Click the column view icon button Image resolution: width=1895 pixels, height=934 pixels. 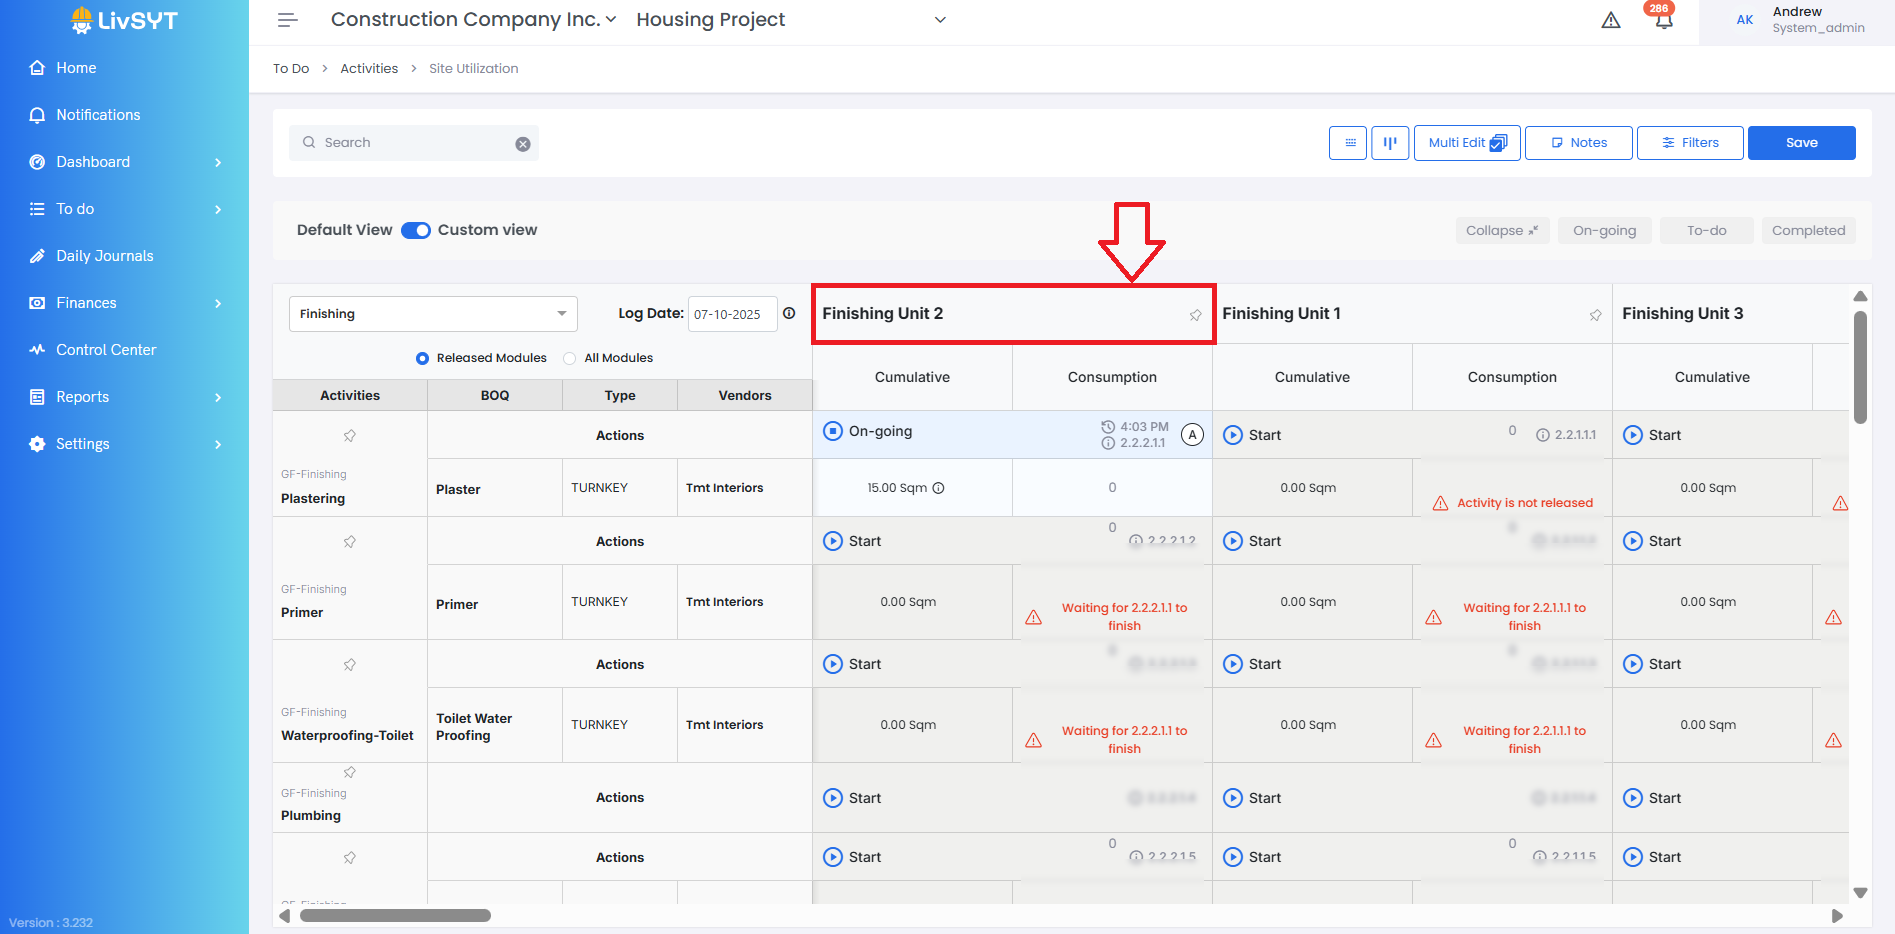(x=1390, y=143)
